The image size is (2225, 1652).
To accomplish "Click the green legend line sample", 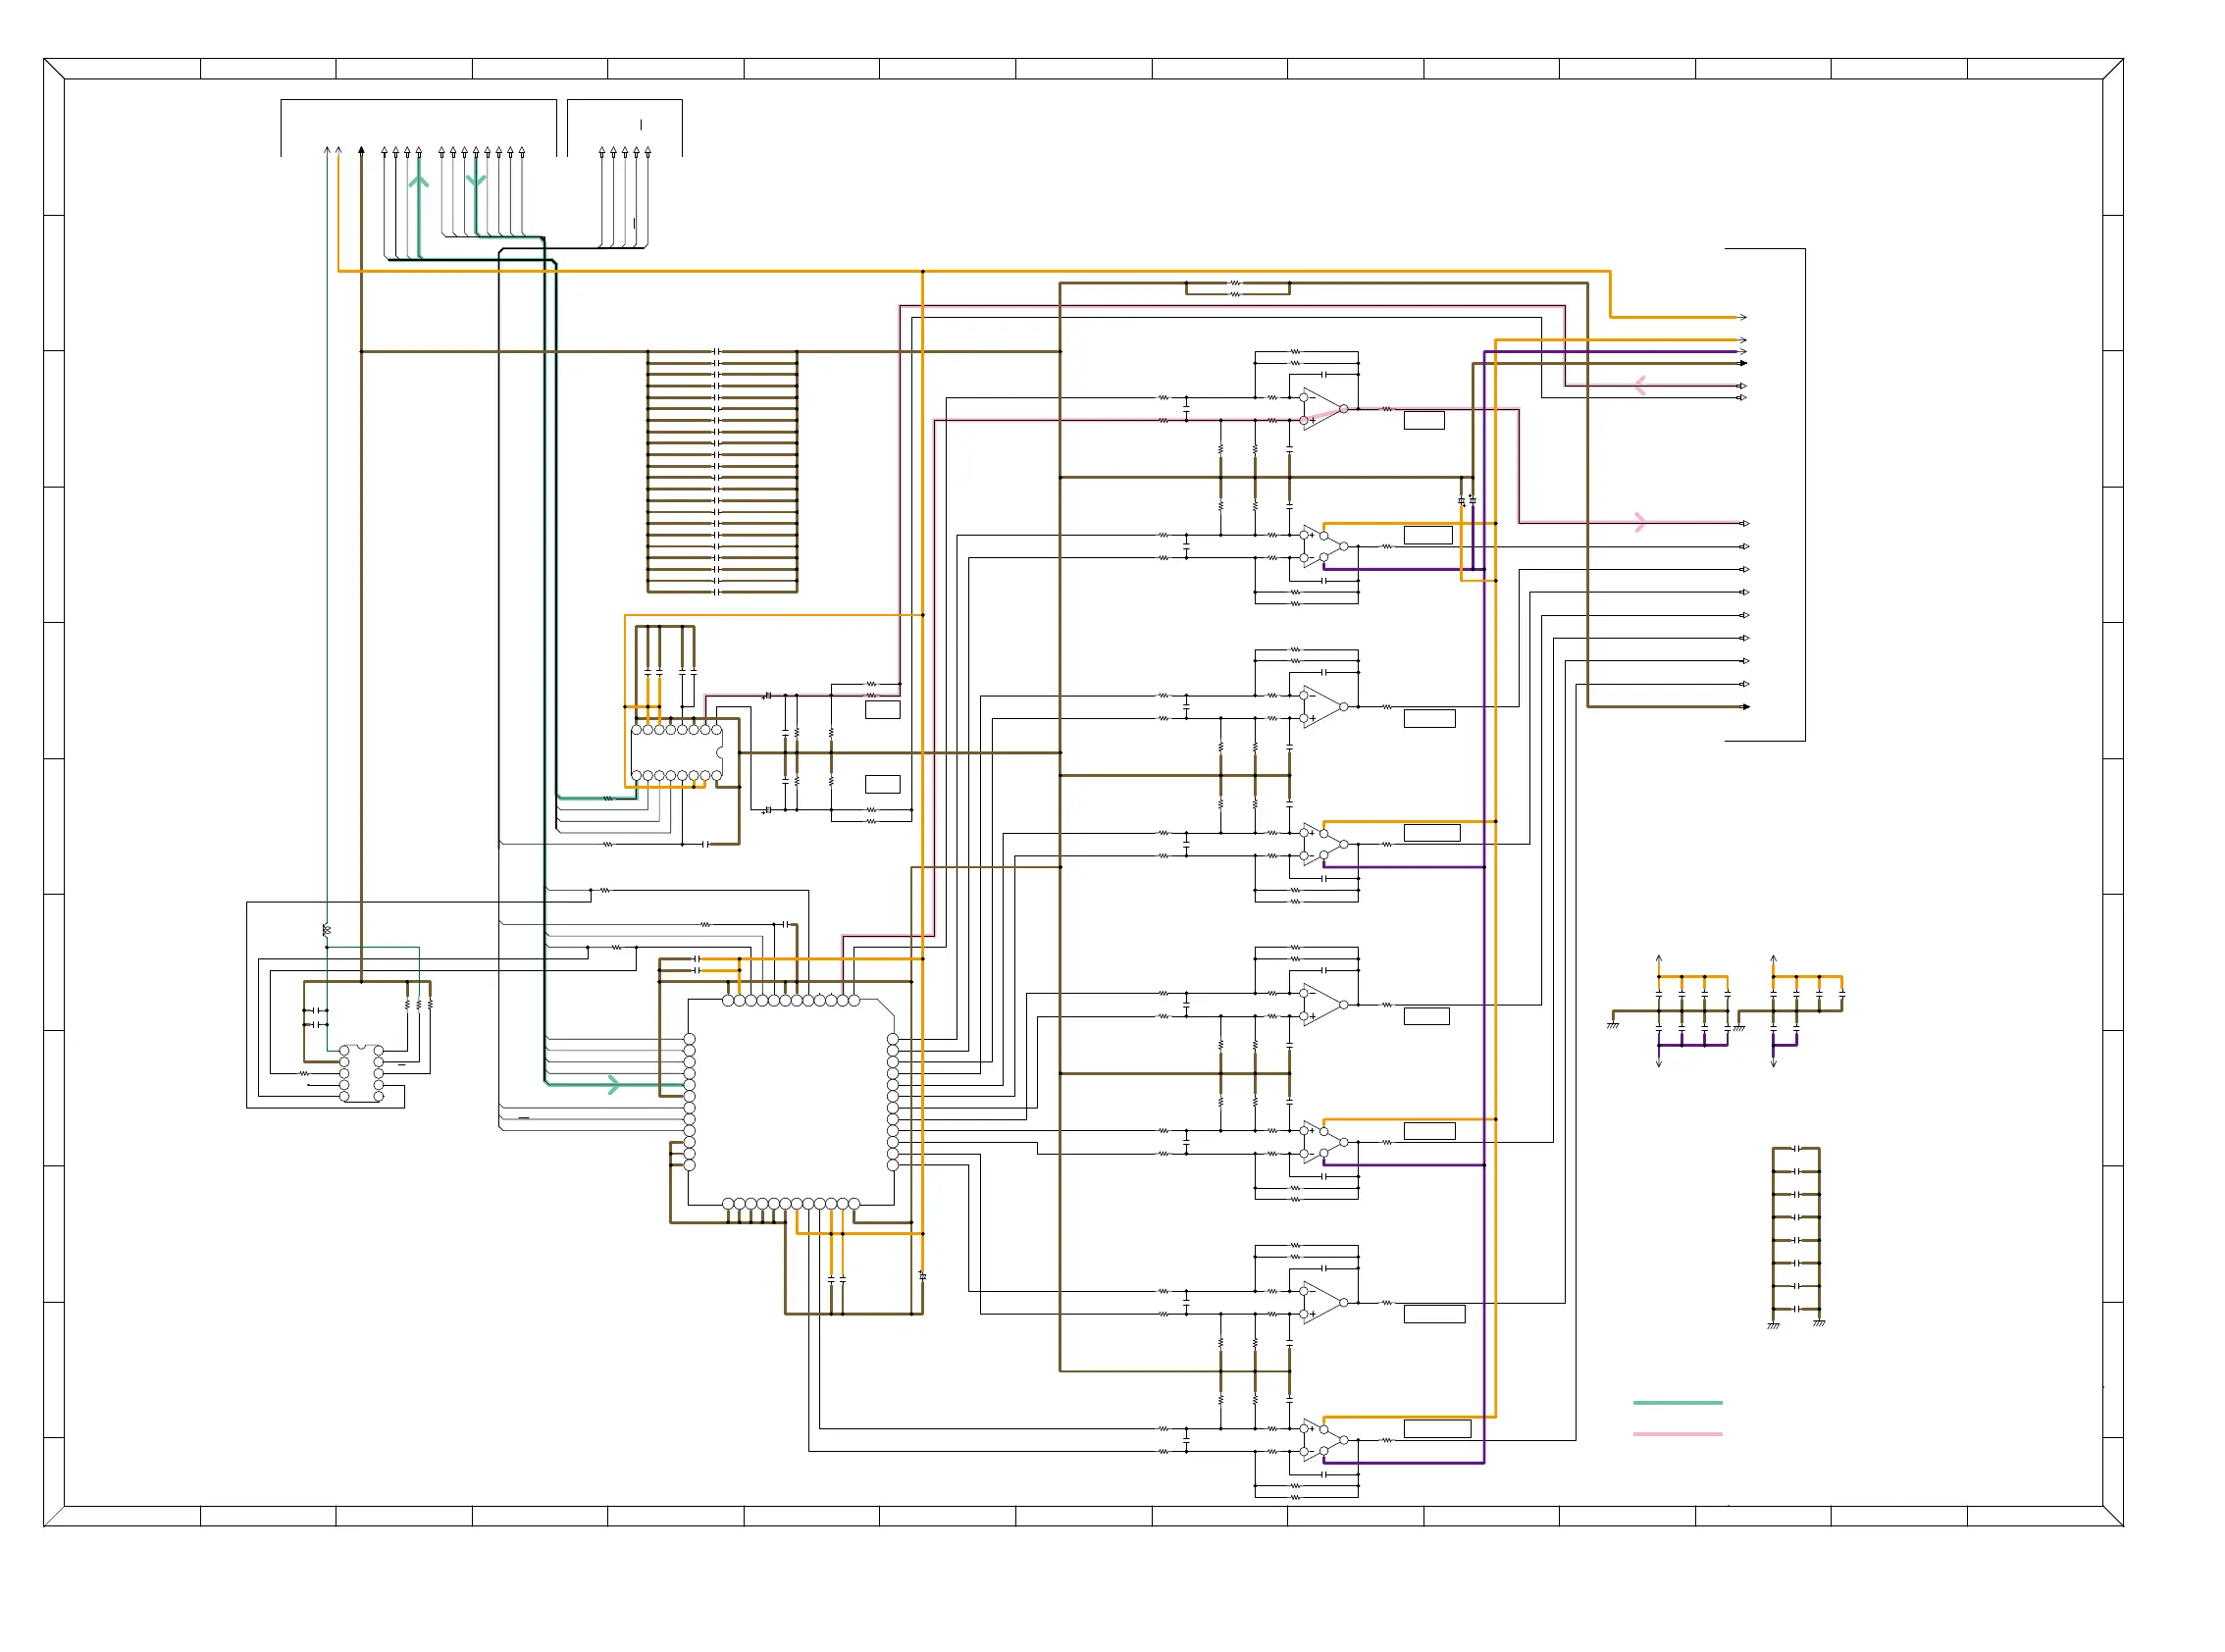I will (x=1677, y=1403).
